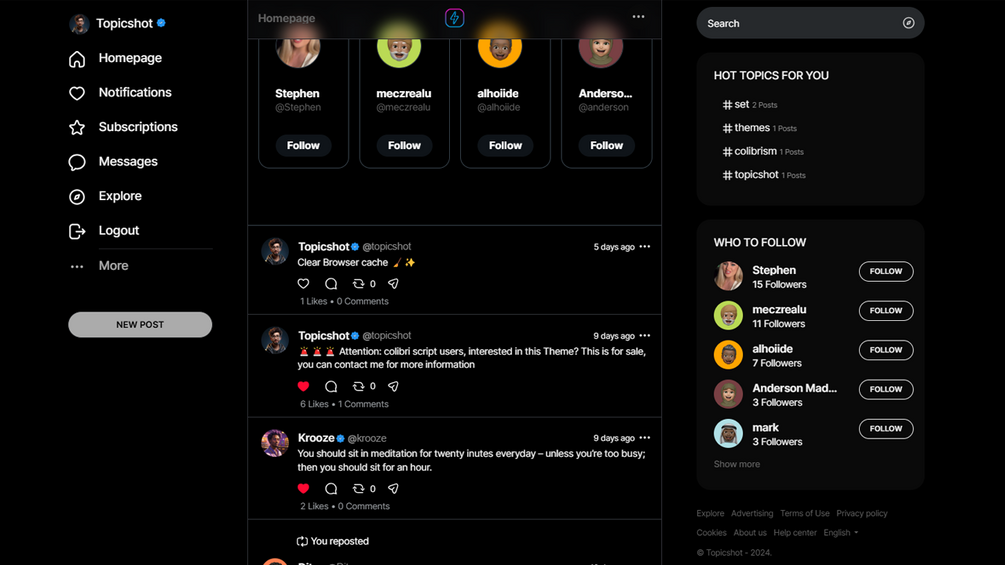Click the lightning bolt logo icon
The image size is (1005, 565).
(x=454, y=18)
